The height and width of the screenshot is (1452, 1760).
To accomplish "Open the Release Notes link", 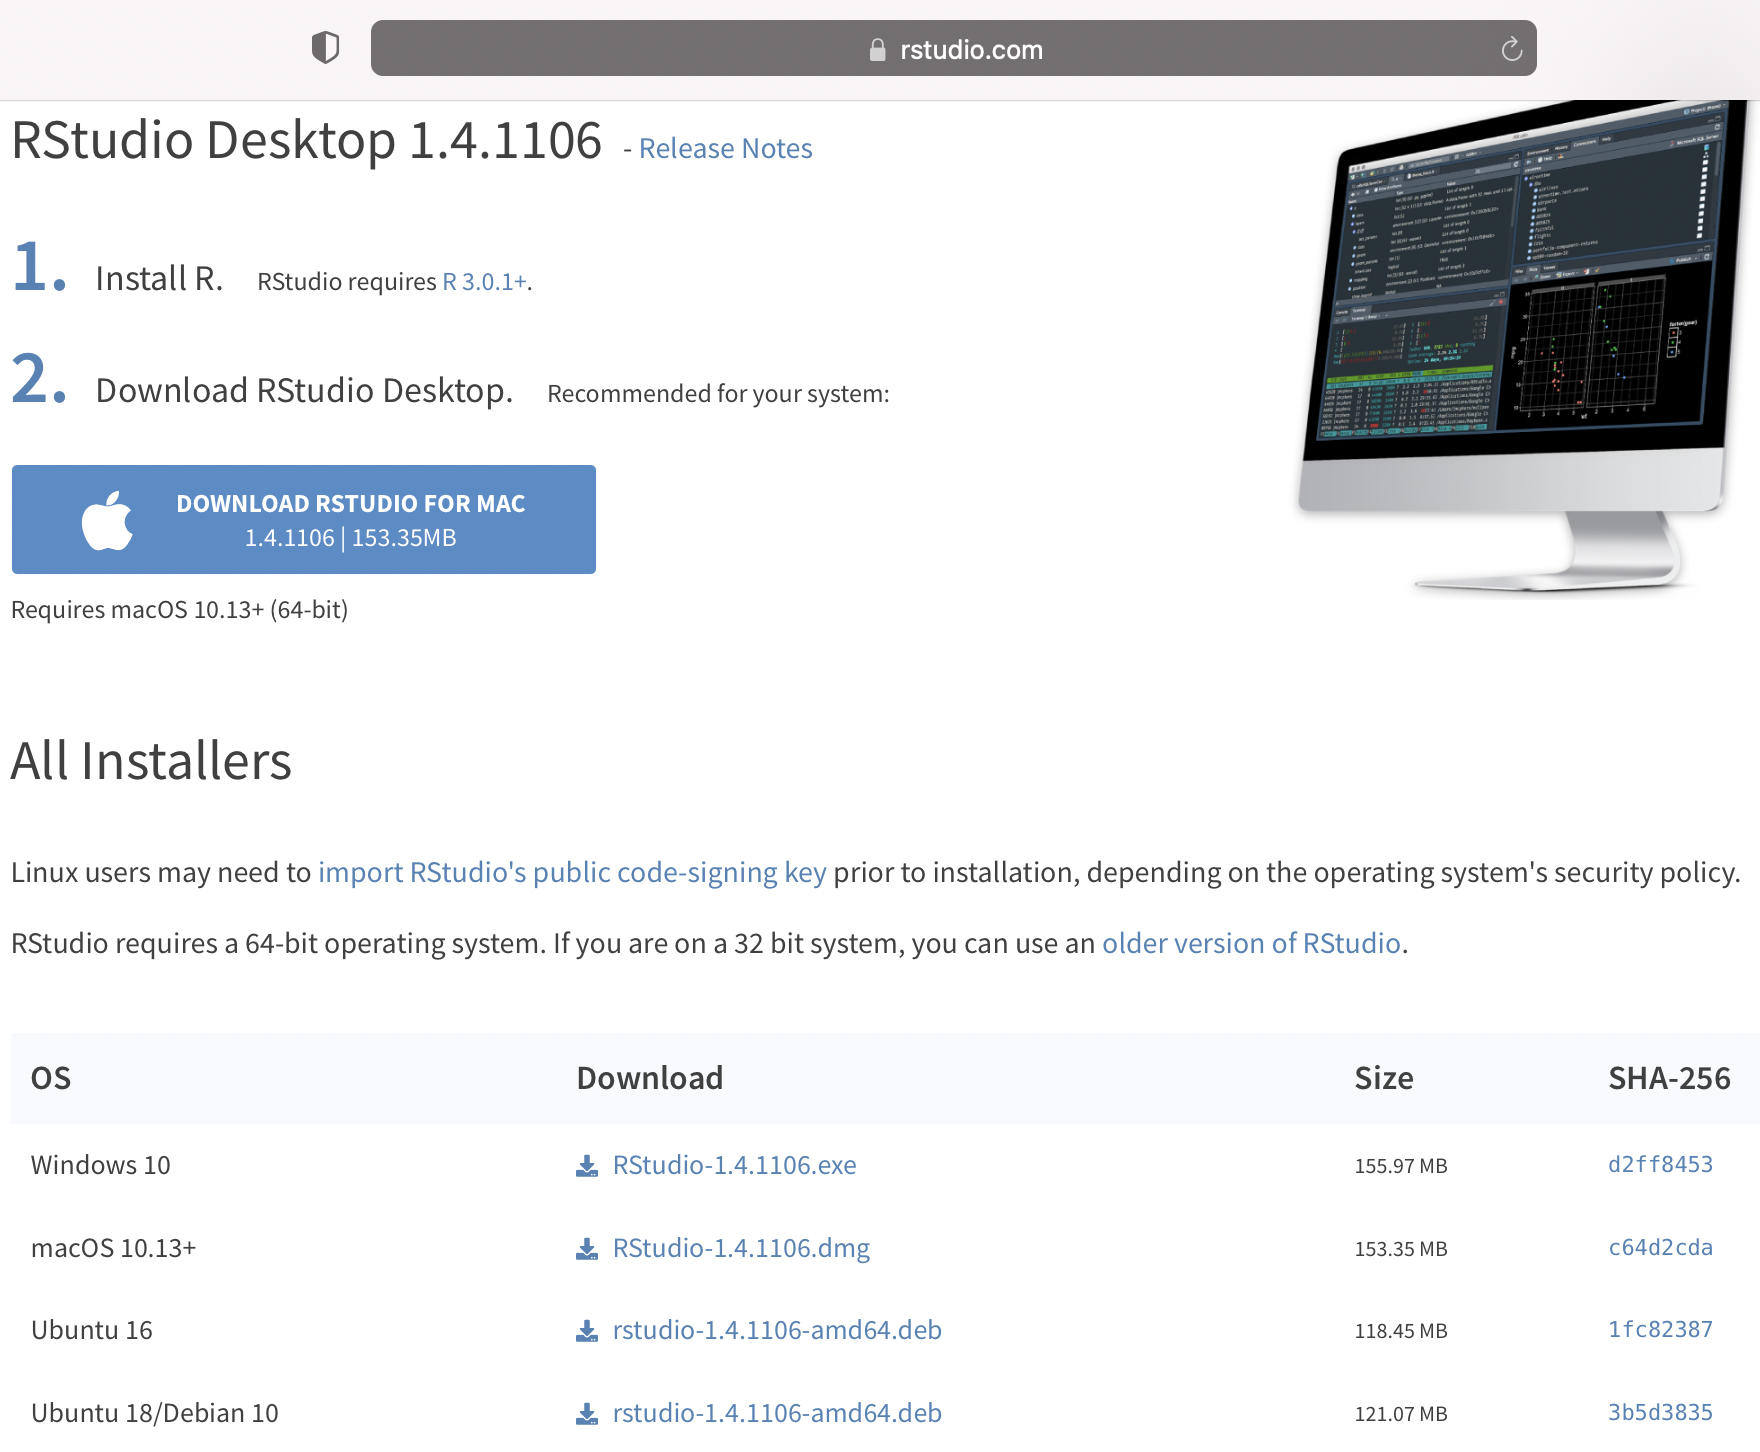I will (725, 149).
